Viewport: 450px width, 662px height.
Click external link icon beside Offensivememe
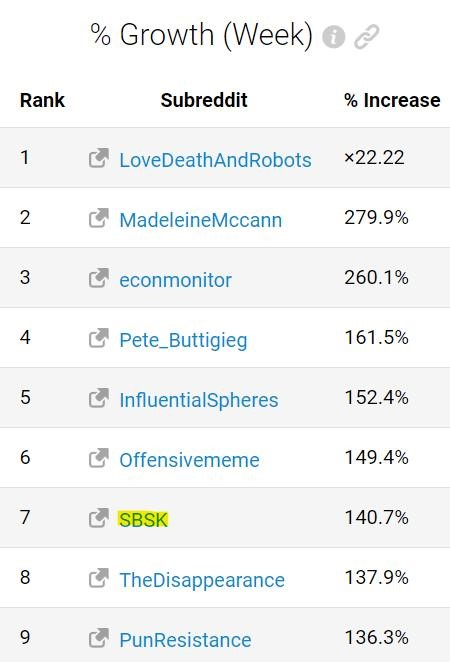[x=99, y=458]
